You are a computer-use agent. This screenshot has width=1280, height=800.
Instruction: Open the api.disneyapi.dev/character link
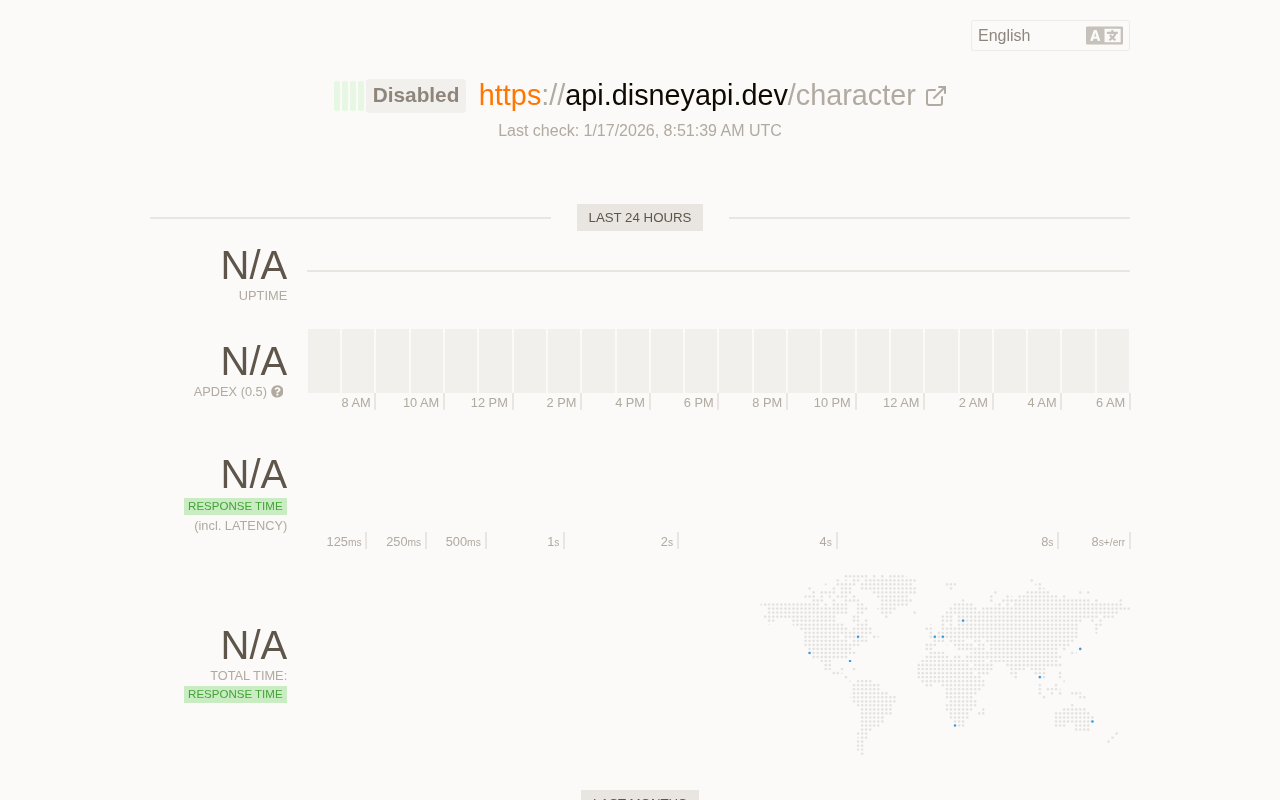(697, 96)
